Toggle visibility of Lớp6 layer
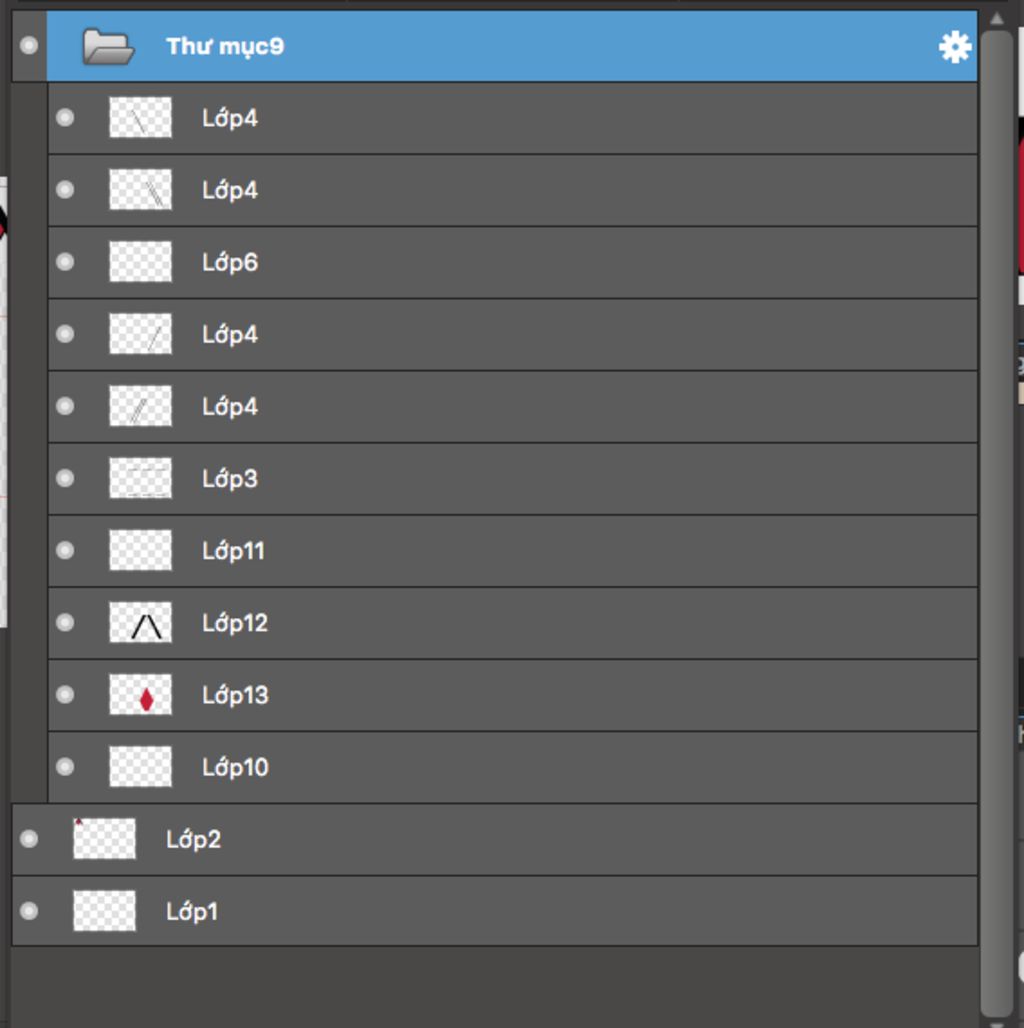 coord(65,262)
